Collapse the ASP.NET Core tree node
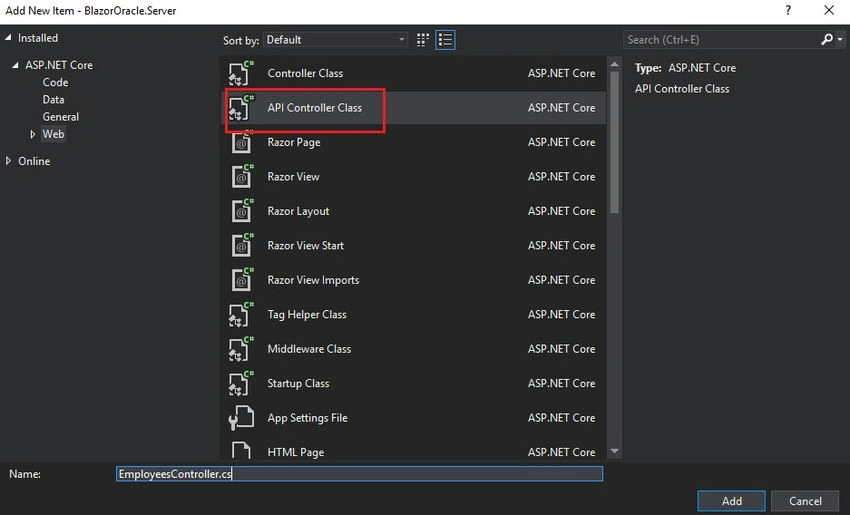Image resolution: width=850 pixels, height=515 pixels. click(x=15, y=65)
